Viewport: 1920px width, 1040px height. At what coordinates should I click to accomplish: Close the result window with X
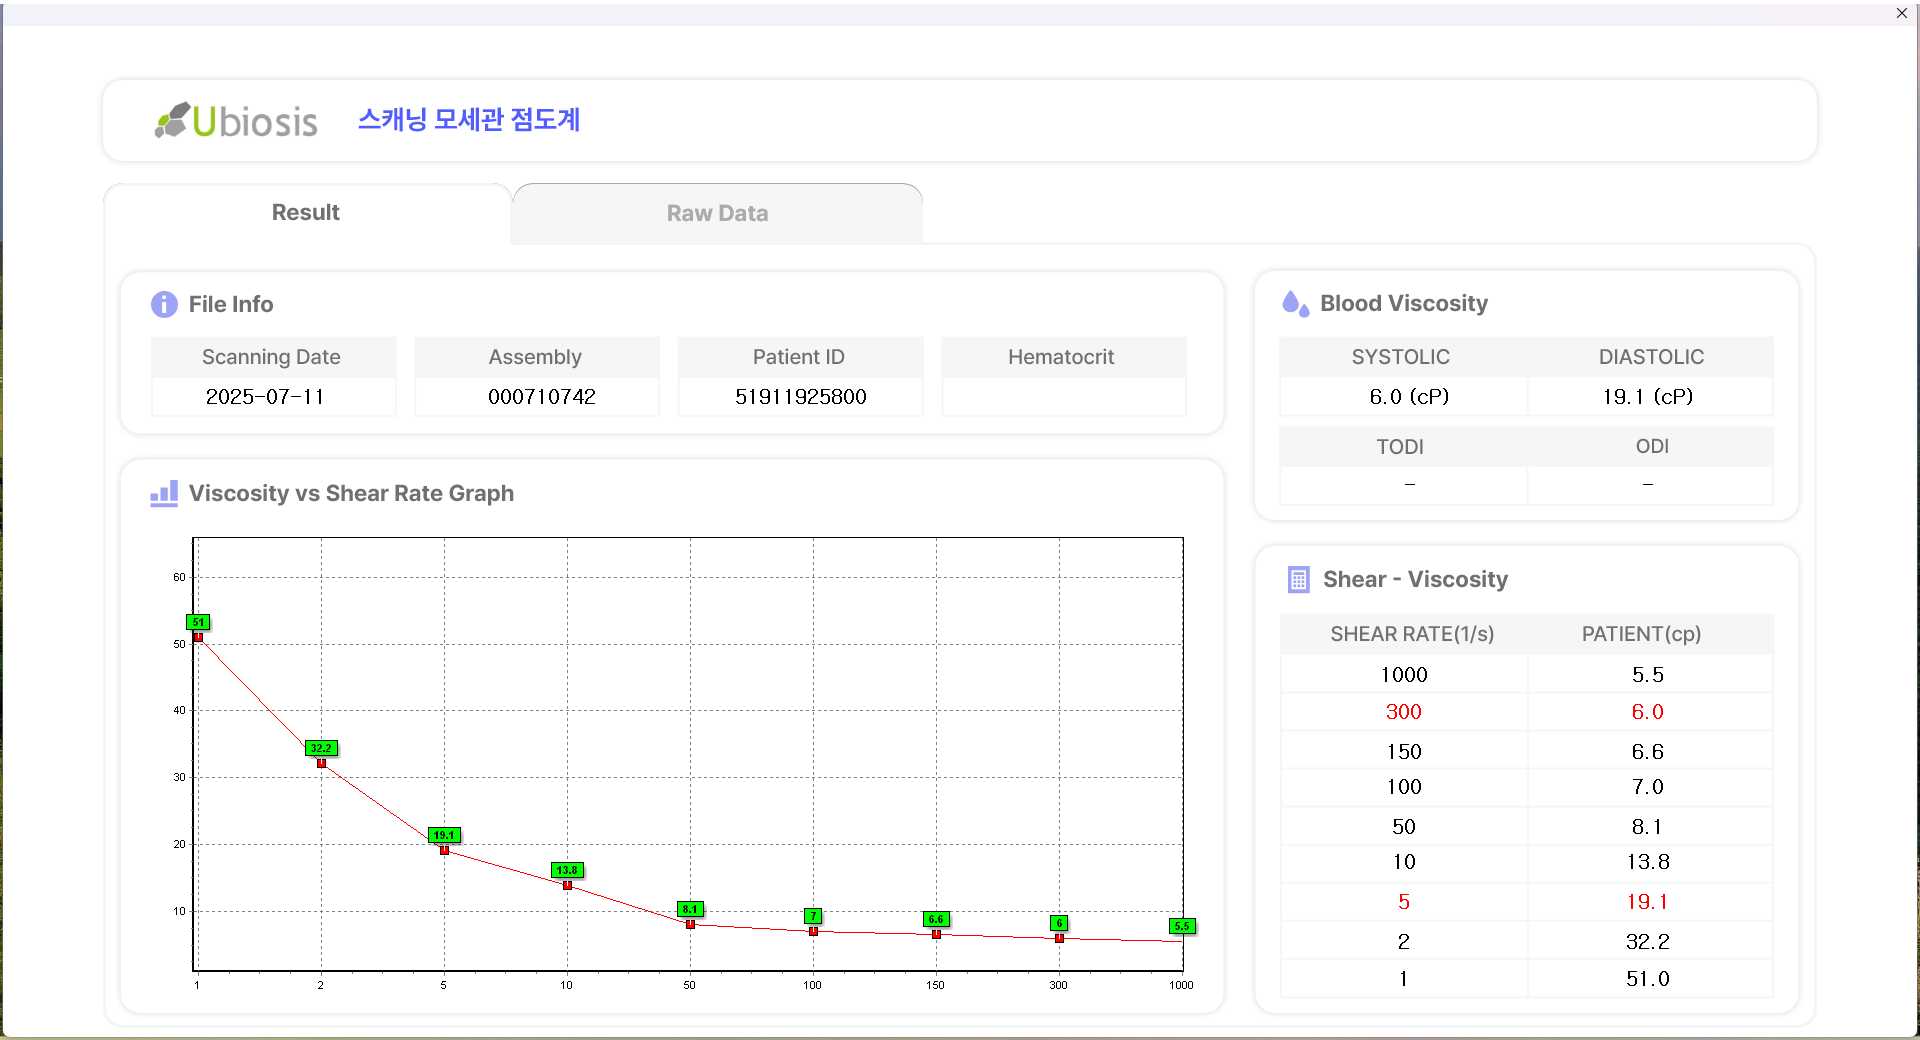tap(1901, 13)
